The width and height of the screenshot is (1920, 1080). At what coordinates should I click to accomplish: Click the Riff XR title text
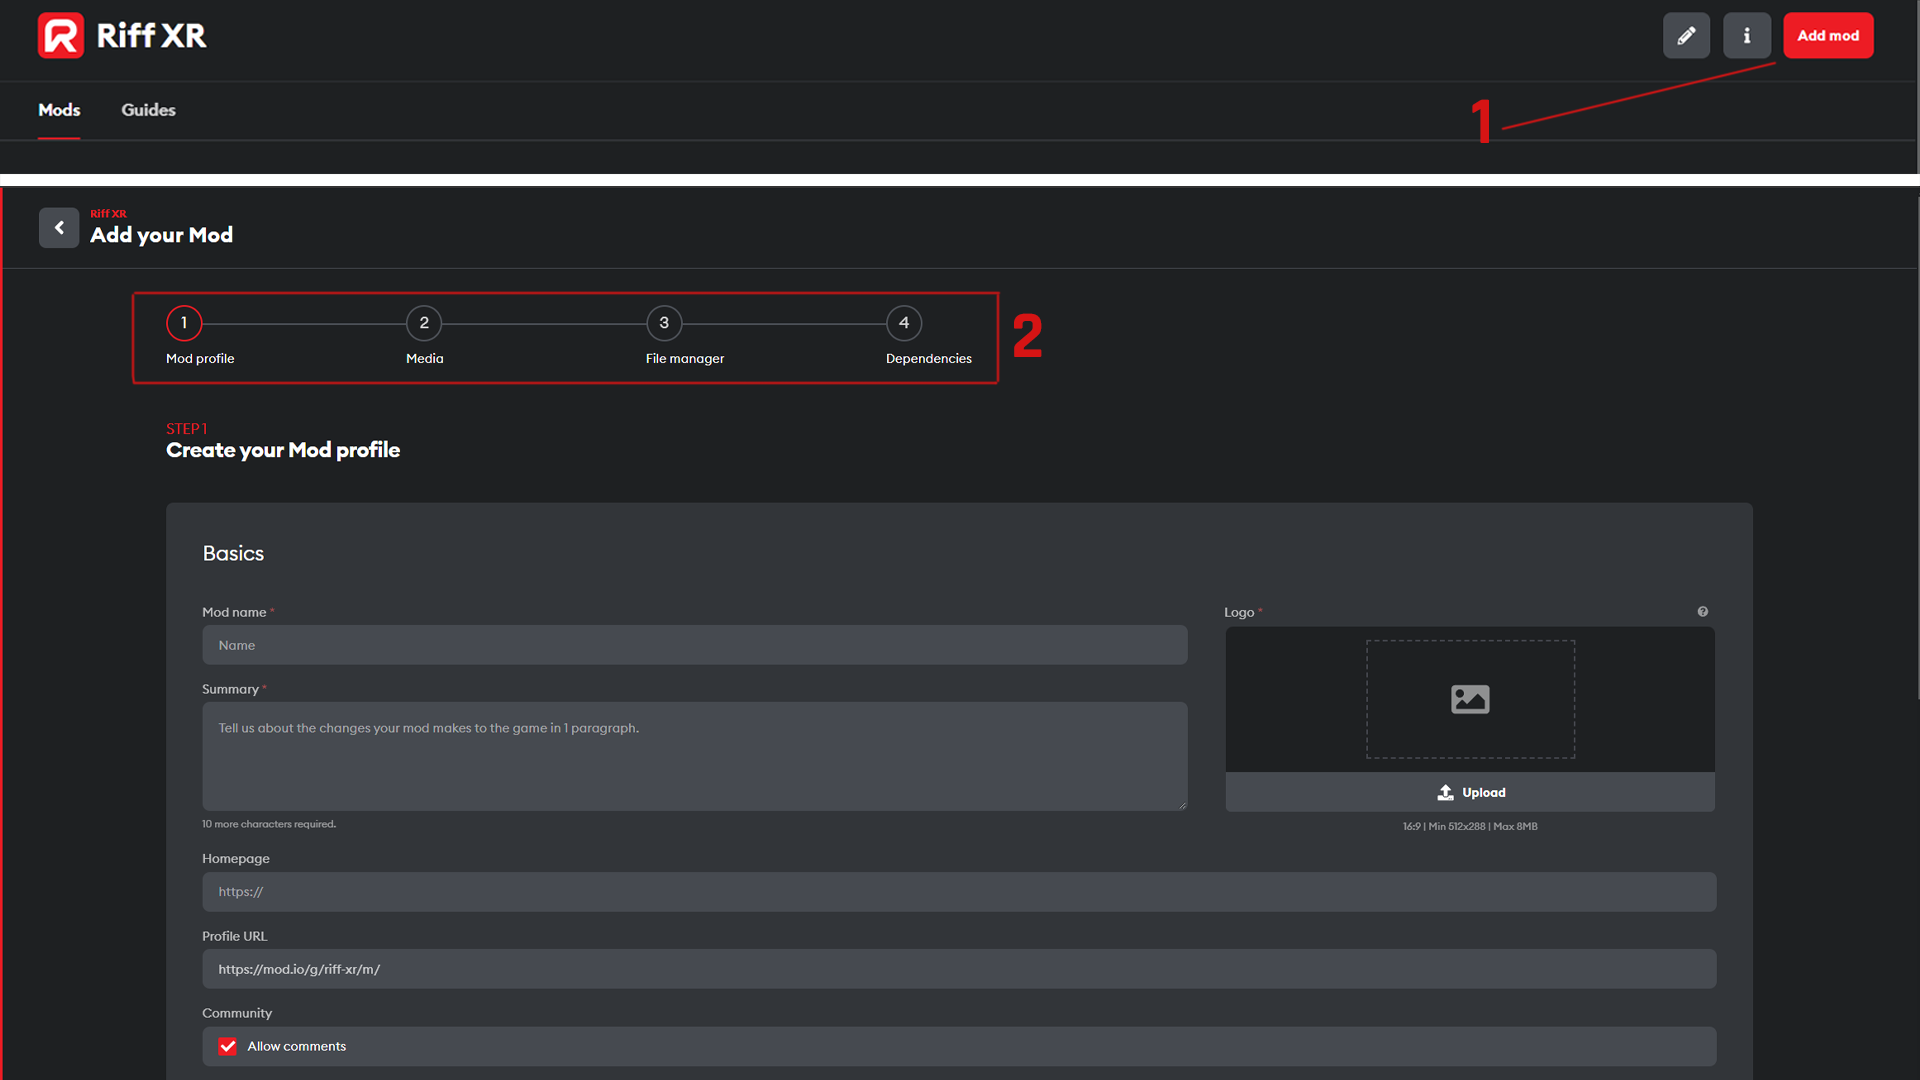(151, 36)
